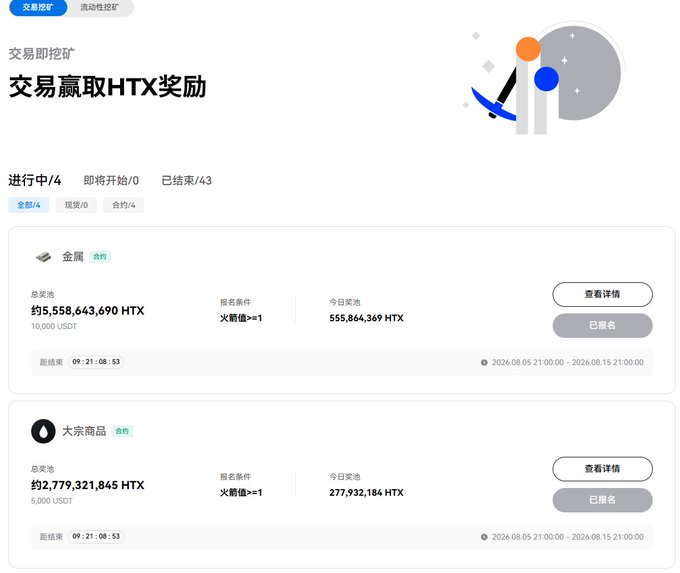Click the 合约 tag beside 金属

(x=100, y=257)
